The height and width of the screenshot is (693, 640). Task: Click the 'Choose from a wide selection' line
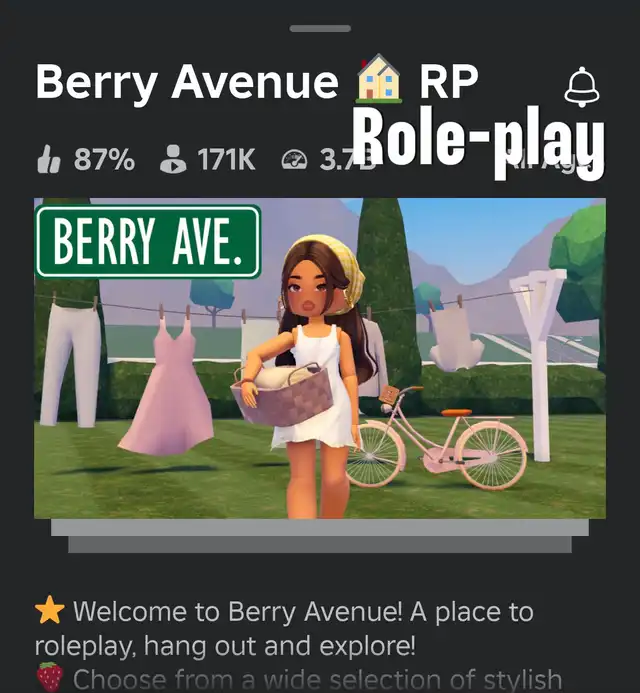pyautogui.click(x=317, y=678)
